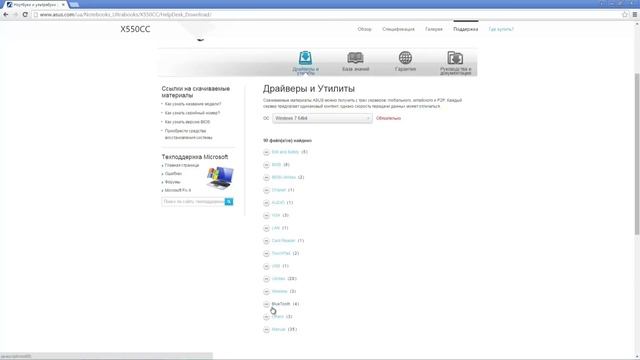Image resolution: width=640 pixels, height=360 pixels.
Task: Expand the Card Reader category circle
Action: tap(266, 241)
